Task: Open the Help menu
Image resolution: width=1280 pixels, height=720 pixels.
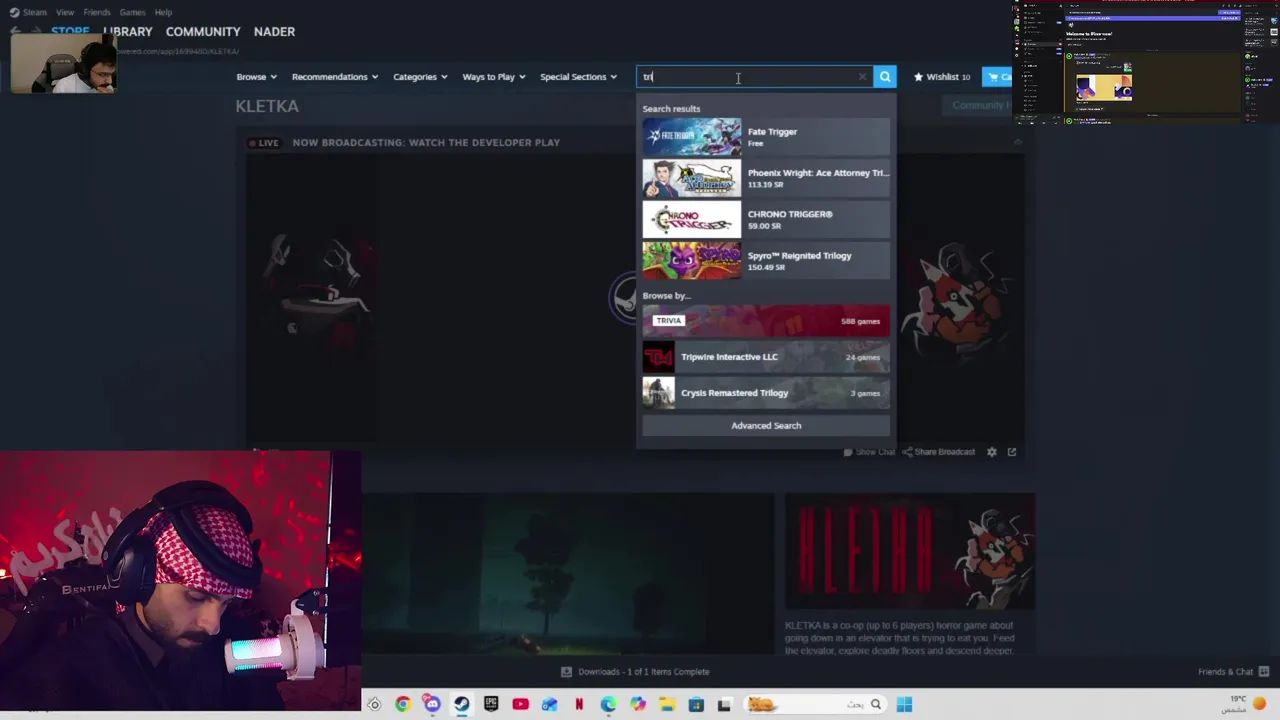Action: coord(163,12)
